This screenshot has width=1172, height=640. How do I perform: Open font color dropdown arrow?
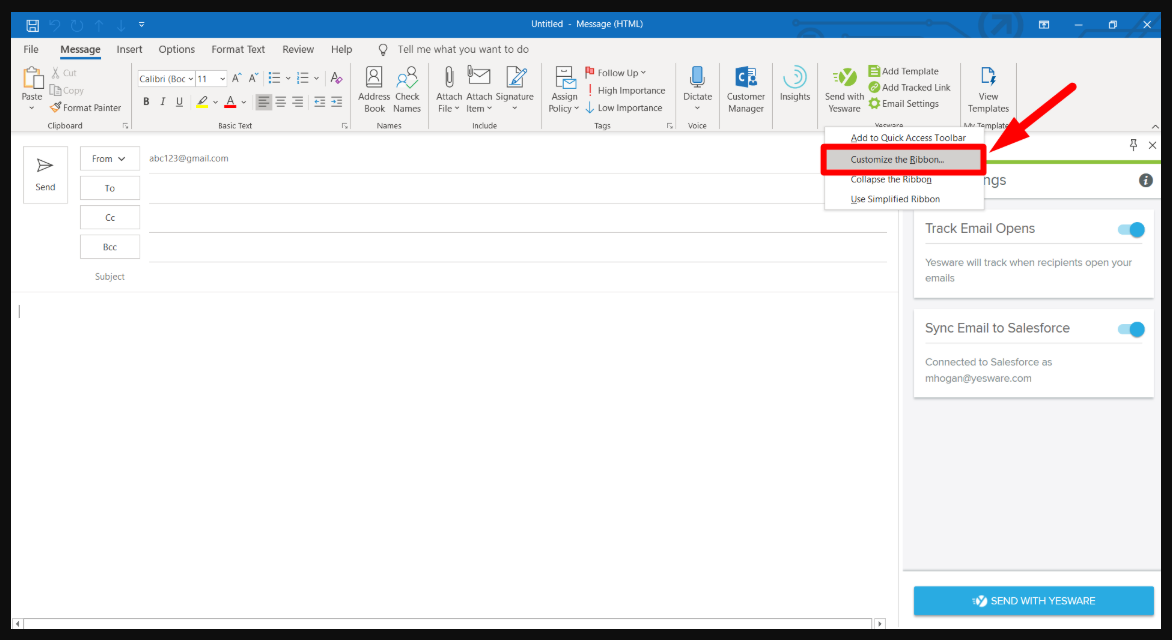click(x=244, y=102)
